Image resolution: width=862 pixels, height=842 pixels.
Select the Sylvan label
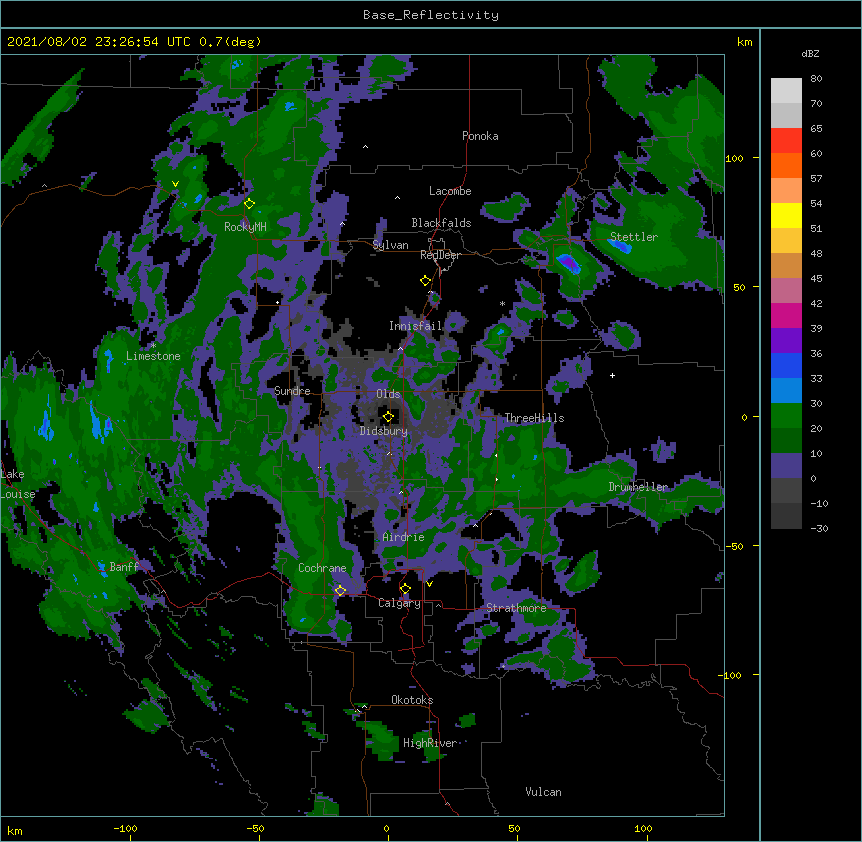(390, 245)
